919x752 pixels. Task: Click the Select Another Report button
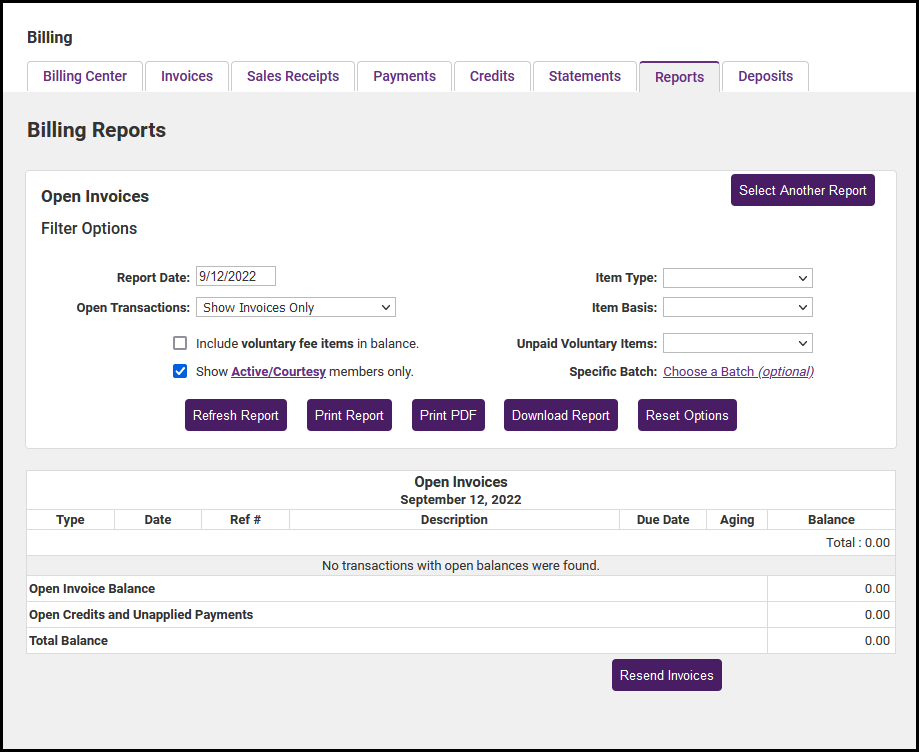[x=802, y=191]
